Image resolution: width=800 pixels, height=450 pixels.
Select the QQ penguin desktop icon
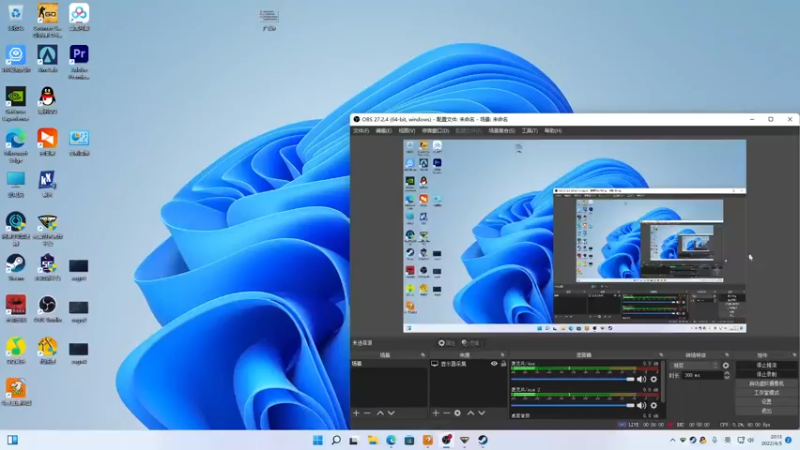click(x=47, y=101)
